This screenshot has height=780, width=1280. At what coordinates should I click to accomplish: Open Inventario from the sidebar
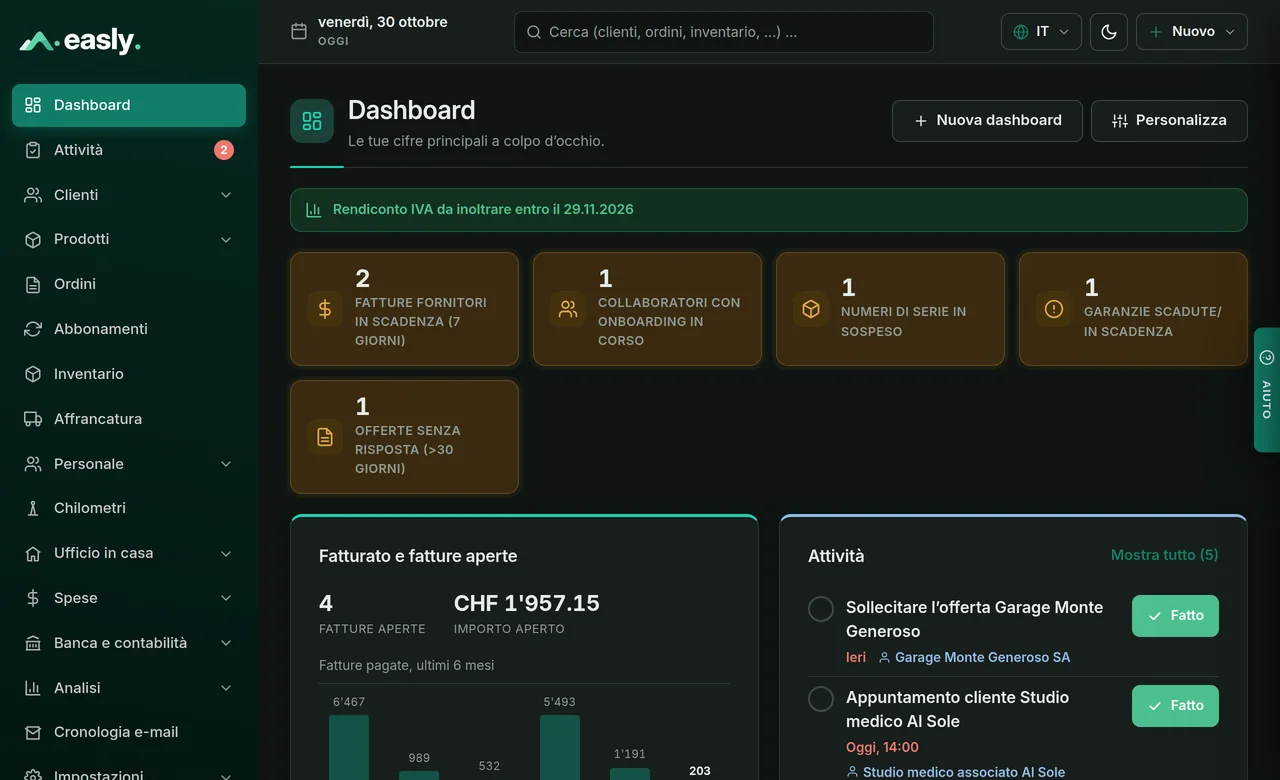129,374
